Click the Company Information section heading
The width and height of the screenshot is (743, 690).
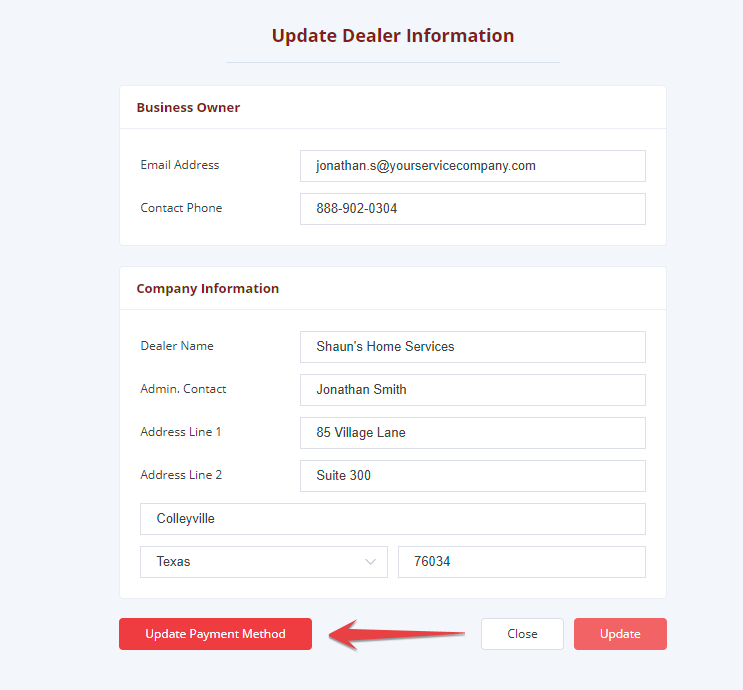(208, 288)
